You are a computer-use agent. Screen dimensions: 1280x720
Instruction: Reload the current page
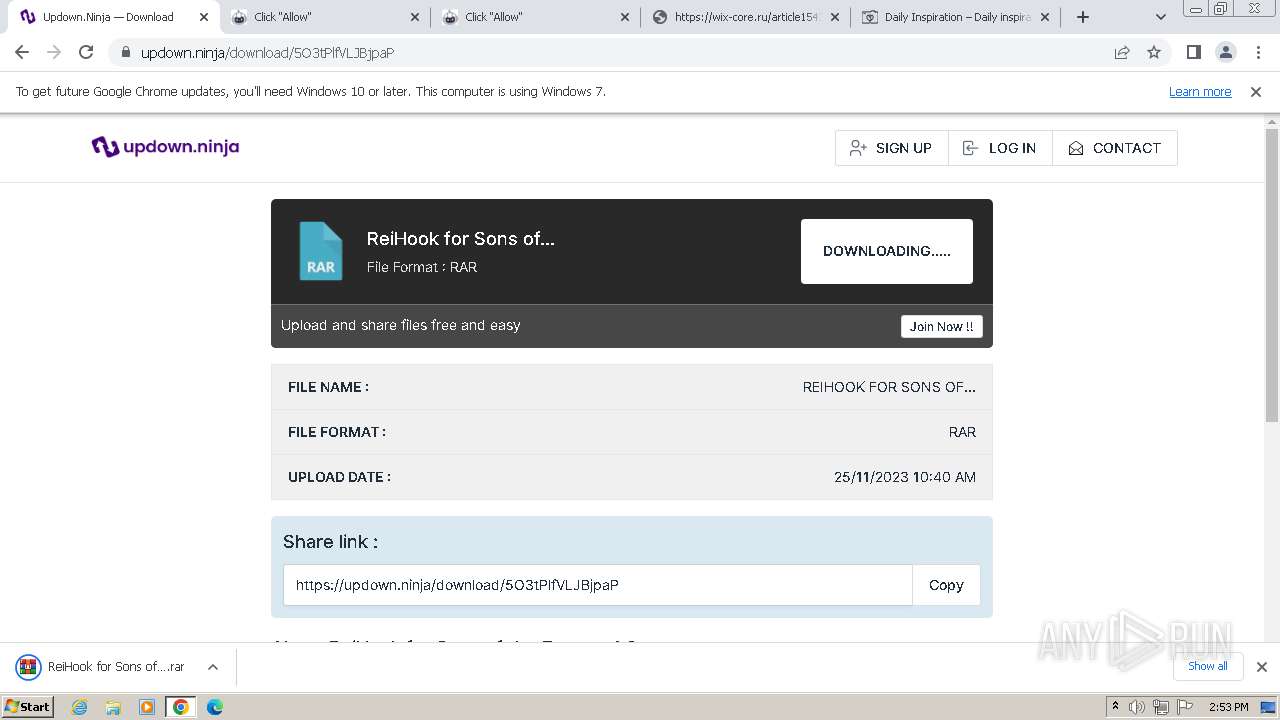pyautogui.click(x=86, y=53)
